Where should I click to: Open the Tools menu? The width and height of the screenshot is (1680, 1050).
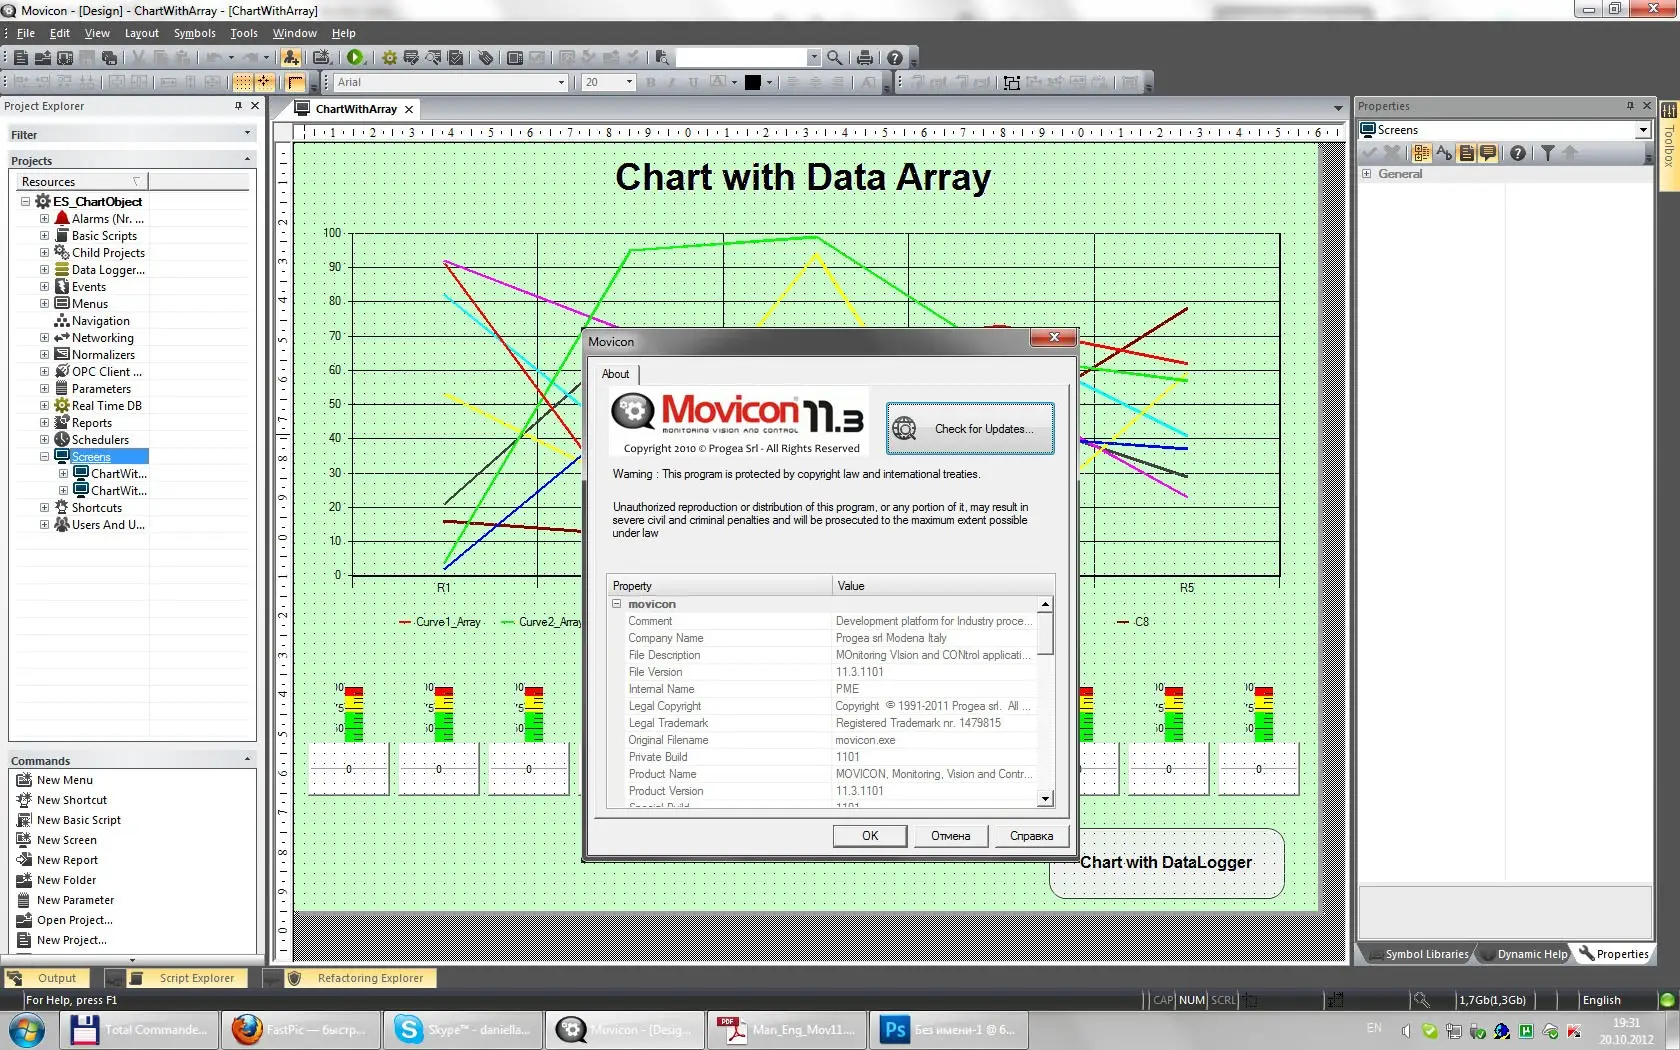click(x=244, y=33)
